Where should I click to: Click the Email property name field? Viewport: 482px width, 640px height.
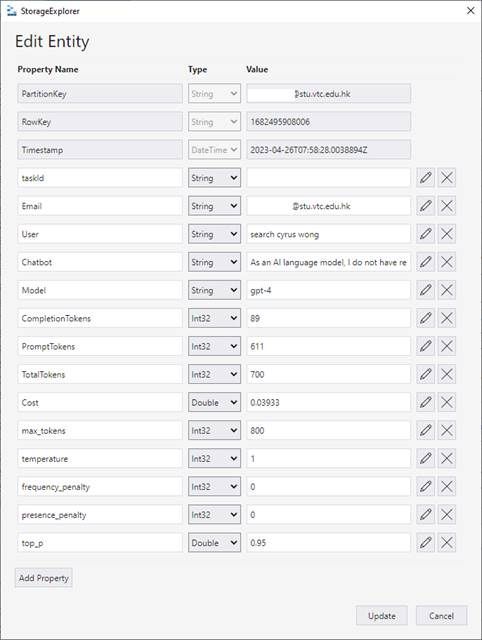(x=100, y=206)
